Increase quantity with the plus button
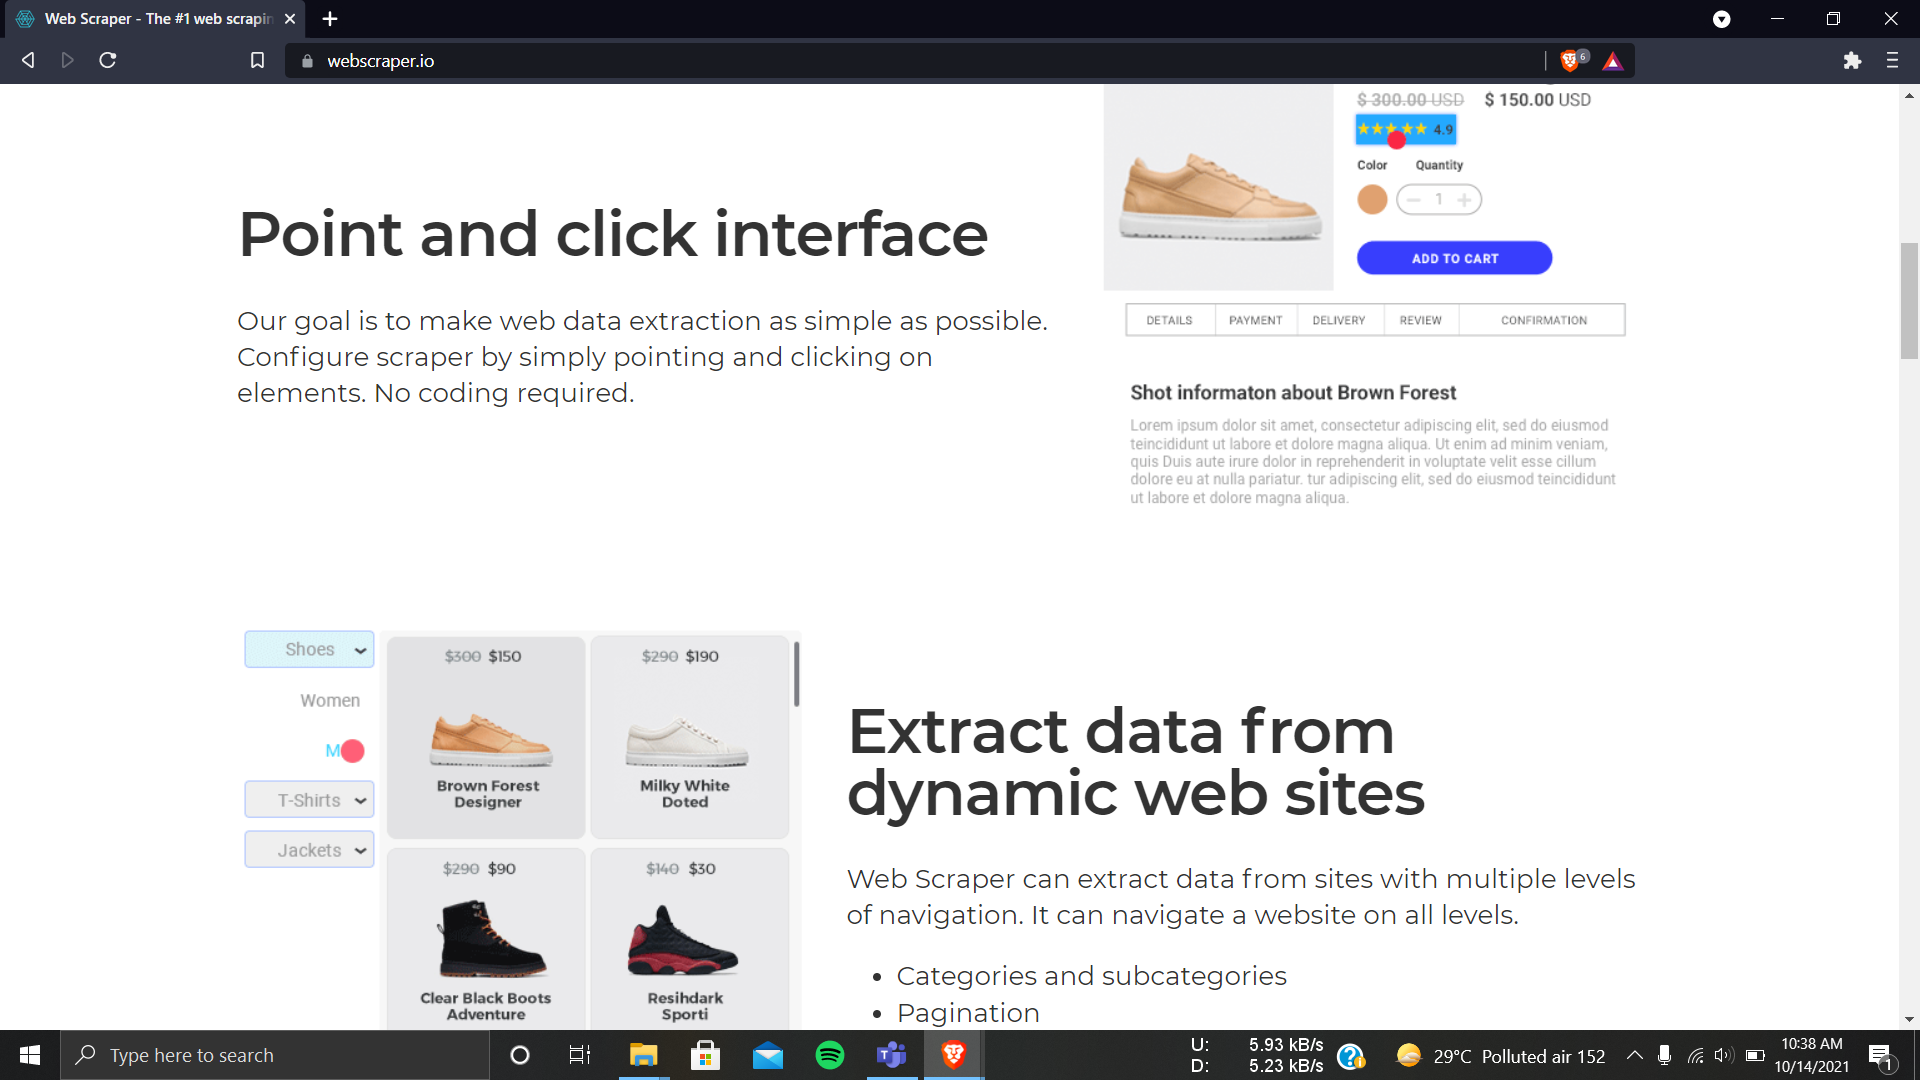The image size is (1920, 1080). pyautogui.click(x=1464, y=200)
